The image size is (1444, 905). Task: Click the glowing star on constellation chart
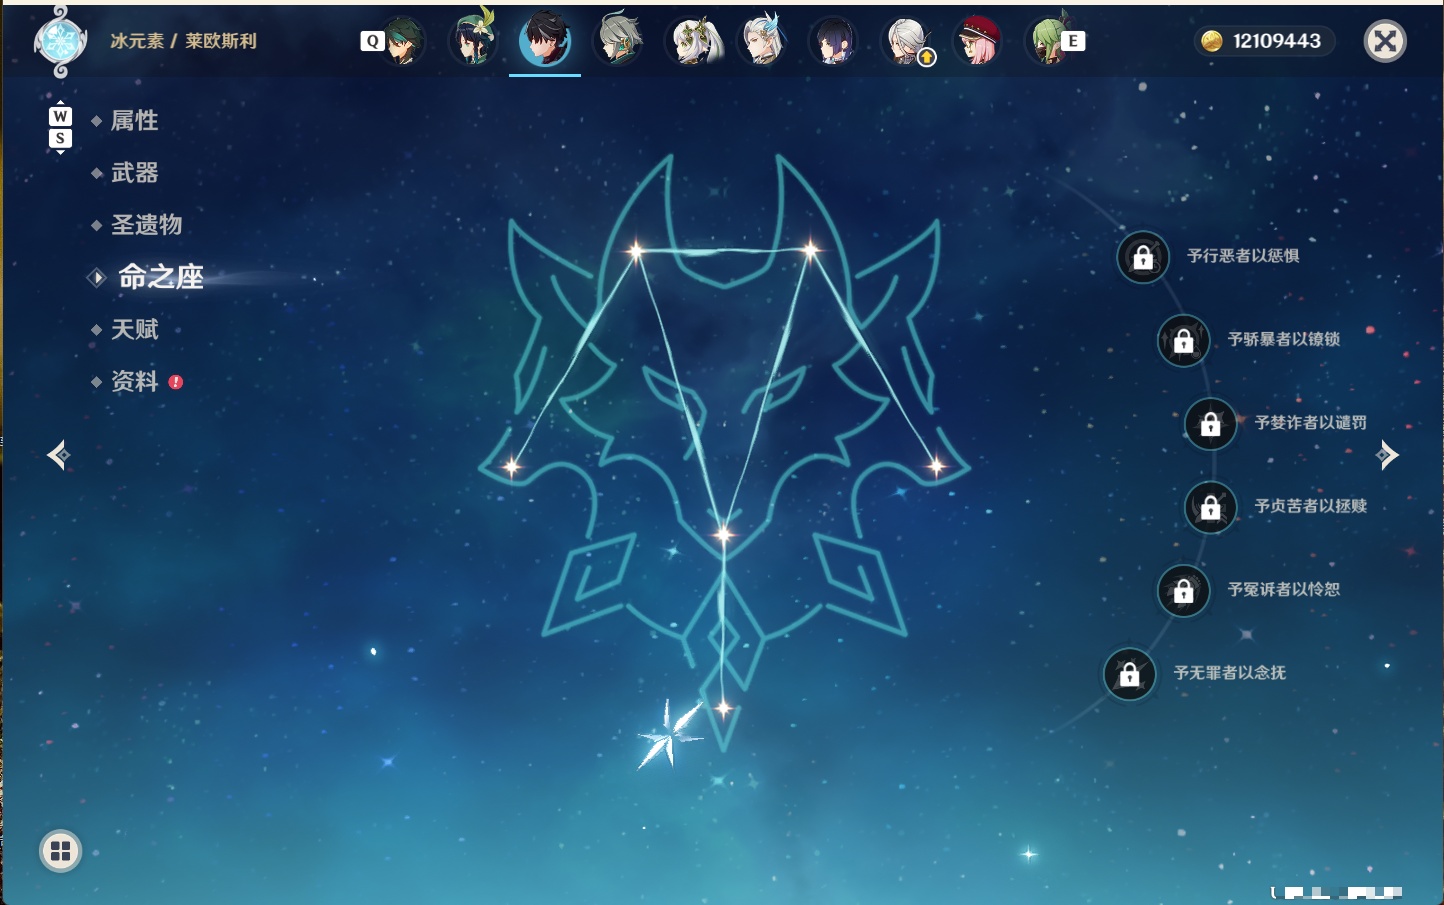tap(669, 734)
